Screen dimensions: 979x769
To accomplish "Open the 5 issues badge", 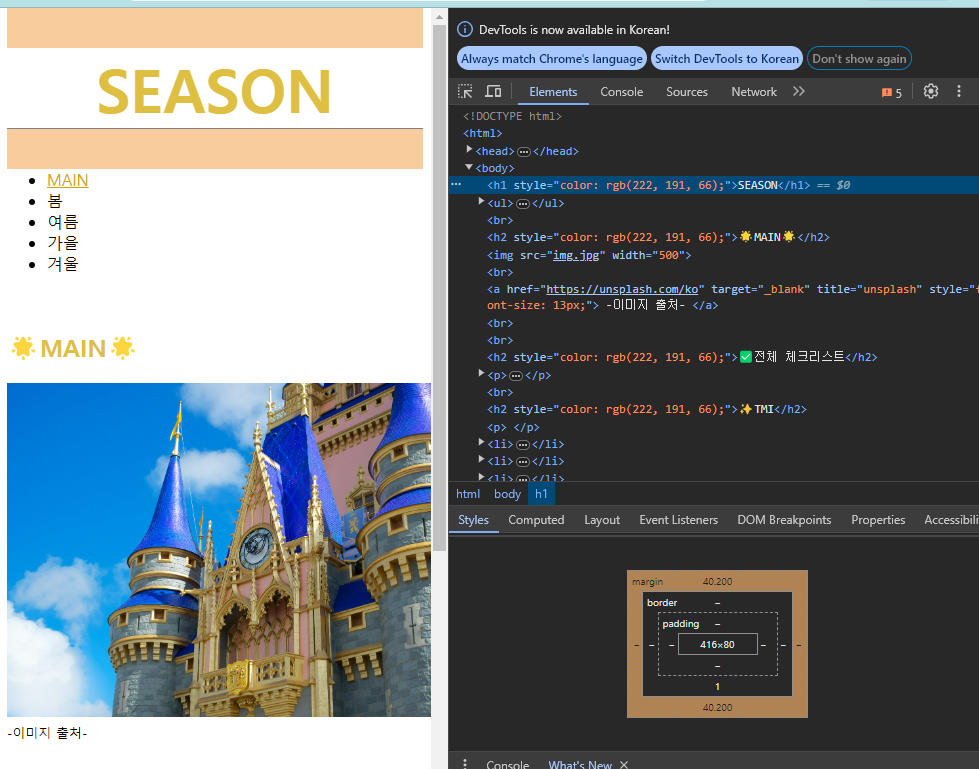I will (892, 92).
